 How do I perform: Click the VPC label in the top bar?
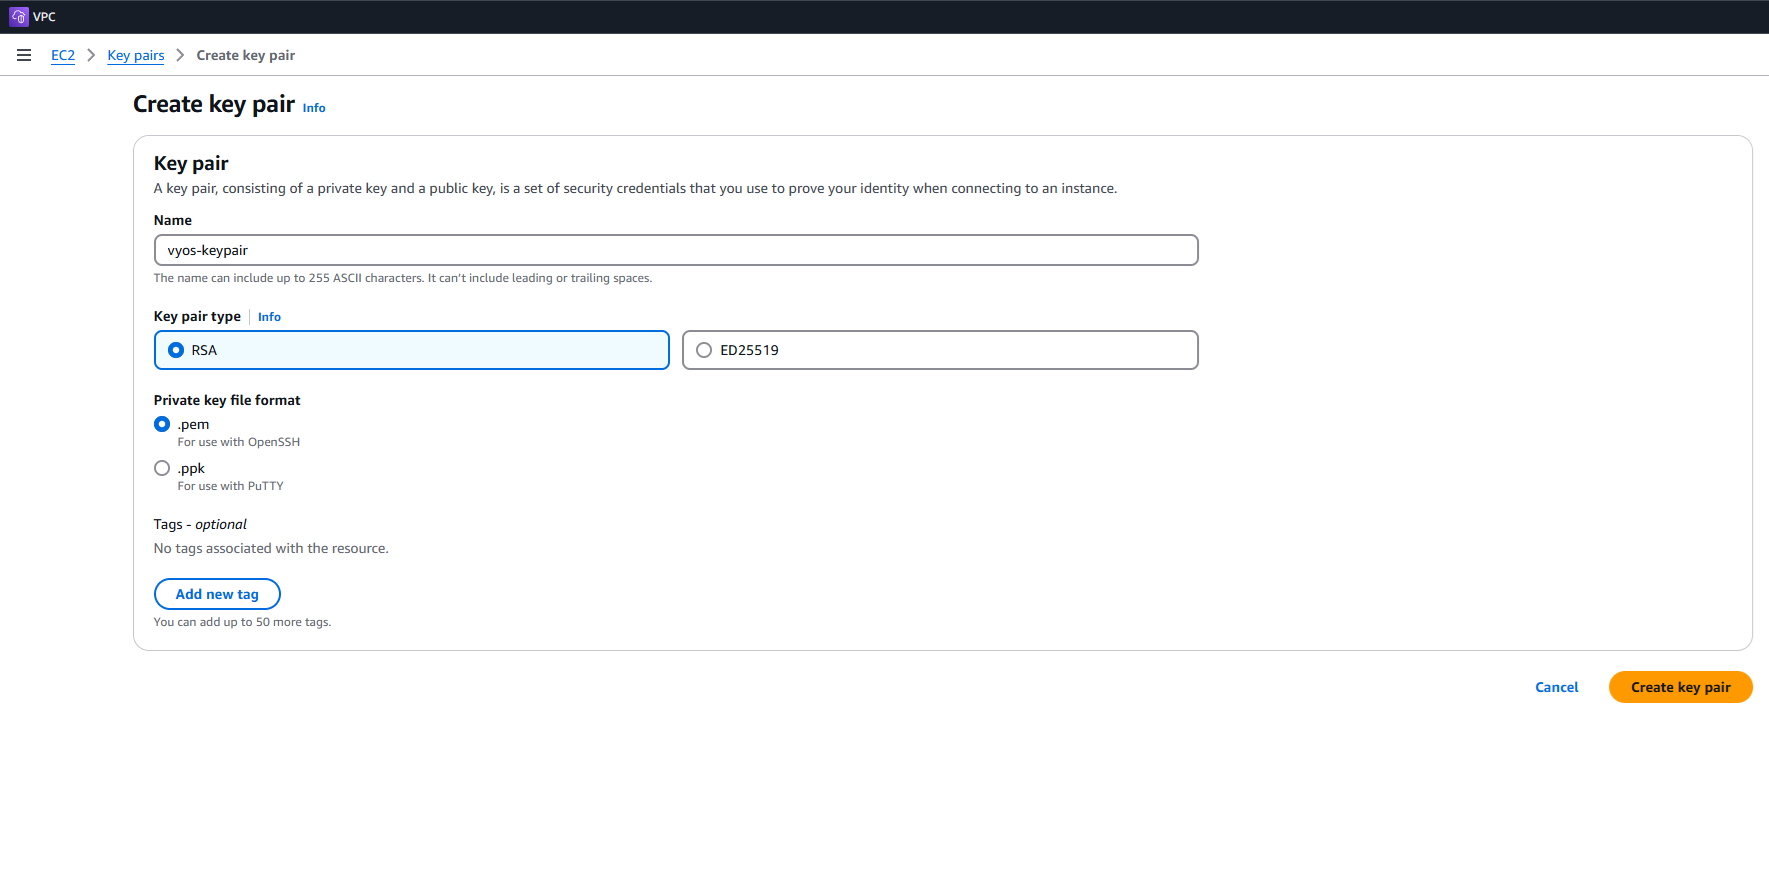[45, 17]
